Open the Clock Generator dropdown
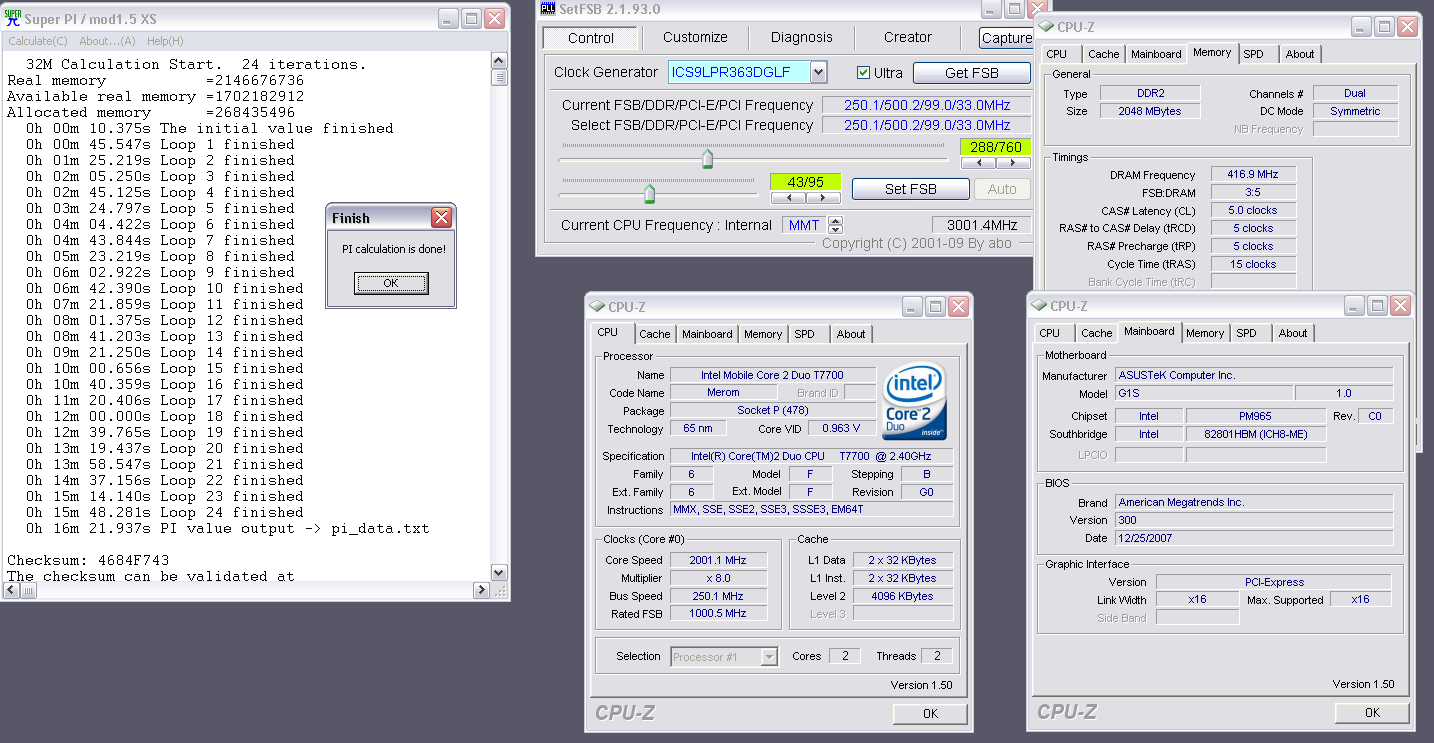The image size is (1434, 743). [819, 72]
